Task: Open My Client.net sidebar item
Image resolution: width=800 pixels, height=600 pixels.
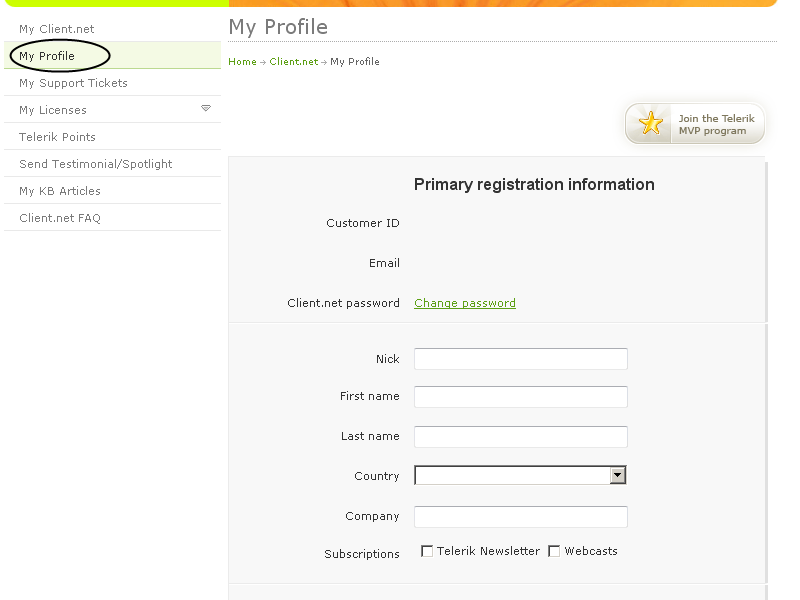Action: coord(57,29)
